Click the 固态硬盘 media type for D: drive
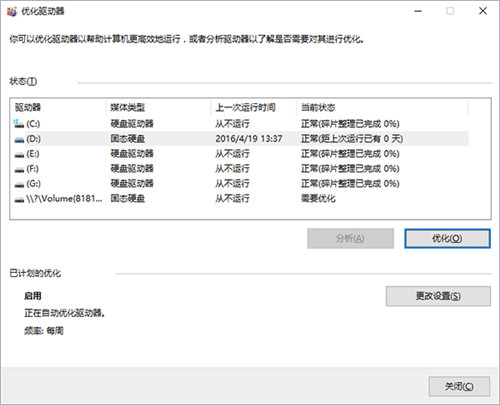This screenshot has width=500, height=405. pos(128,139)
